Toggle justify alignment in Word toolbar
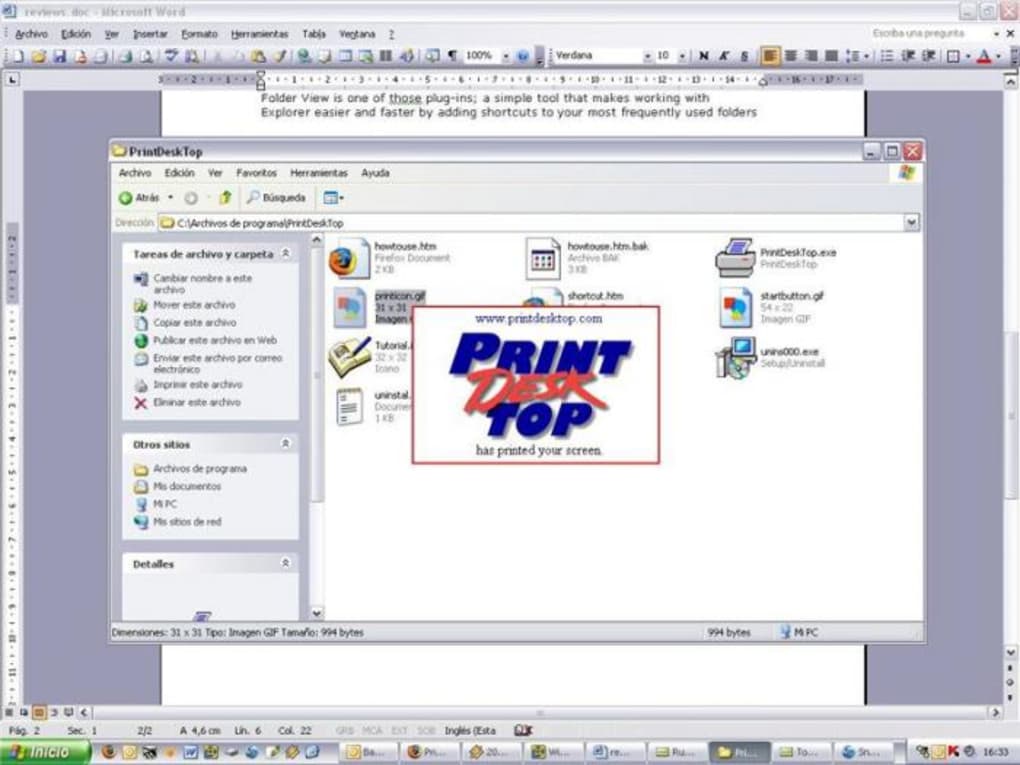Screen dimensions: 1020x765 click(x=831, y=57)
